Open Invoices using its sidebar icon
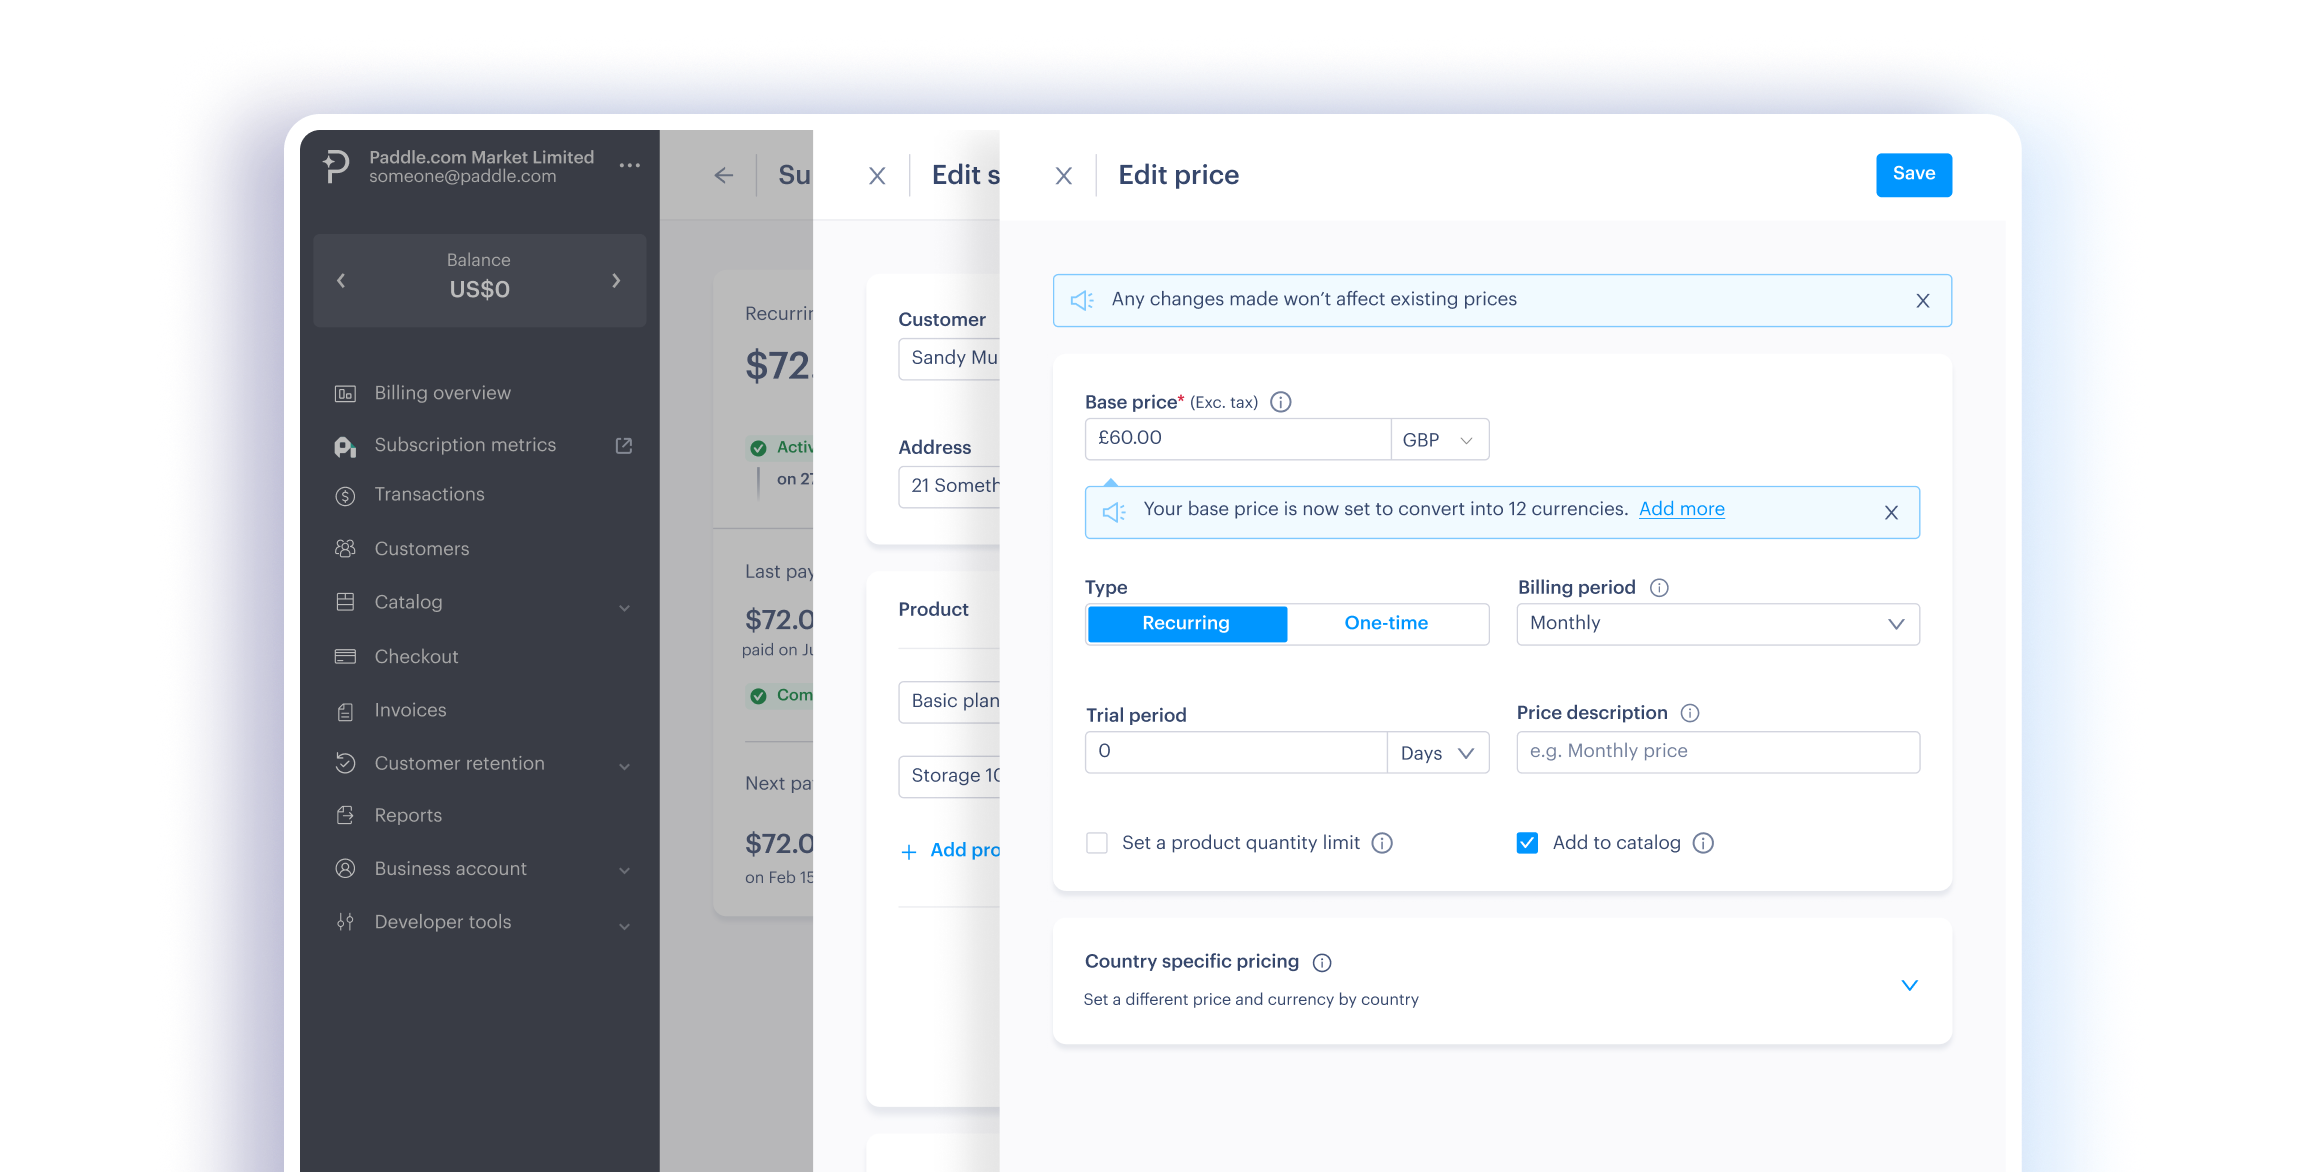Image resolution: width=2304 pixels, height=1172 pixels. tap(345, 710)
